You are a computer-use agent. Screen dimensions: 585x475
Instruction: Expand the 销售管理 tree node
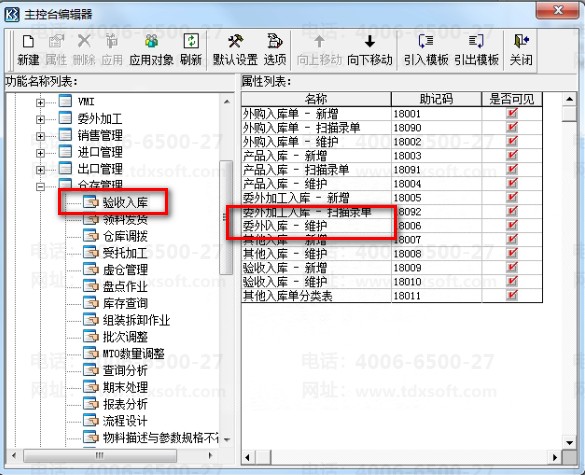(40, 136)
